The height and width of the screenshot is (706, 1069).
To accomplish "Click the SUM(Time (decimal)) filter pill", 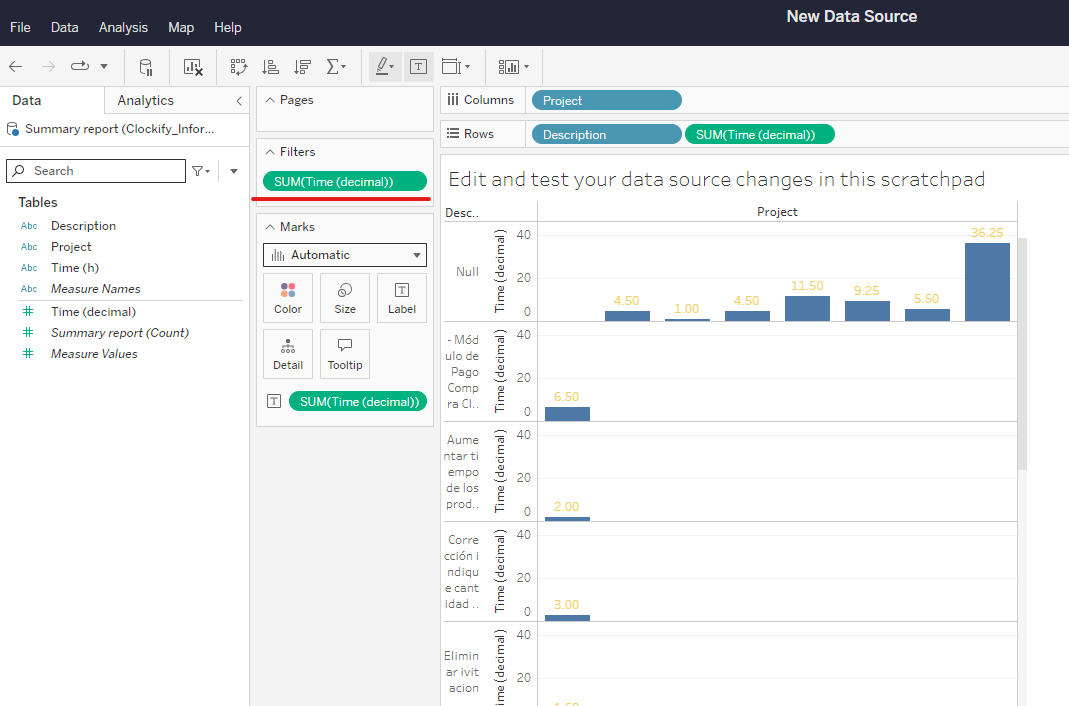I will tap(344, 183).
